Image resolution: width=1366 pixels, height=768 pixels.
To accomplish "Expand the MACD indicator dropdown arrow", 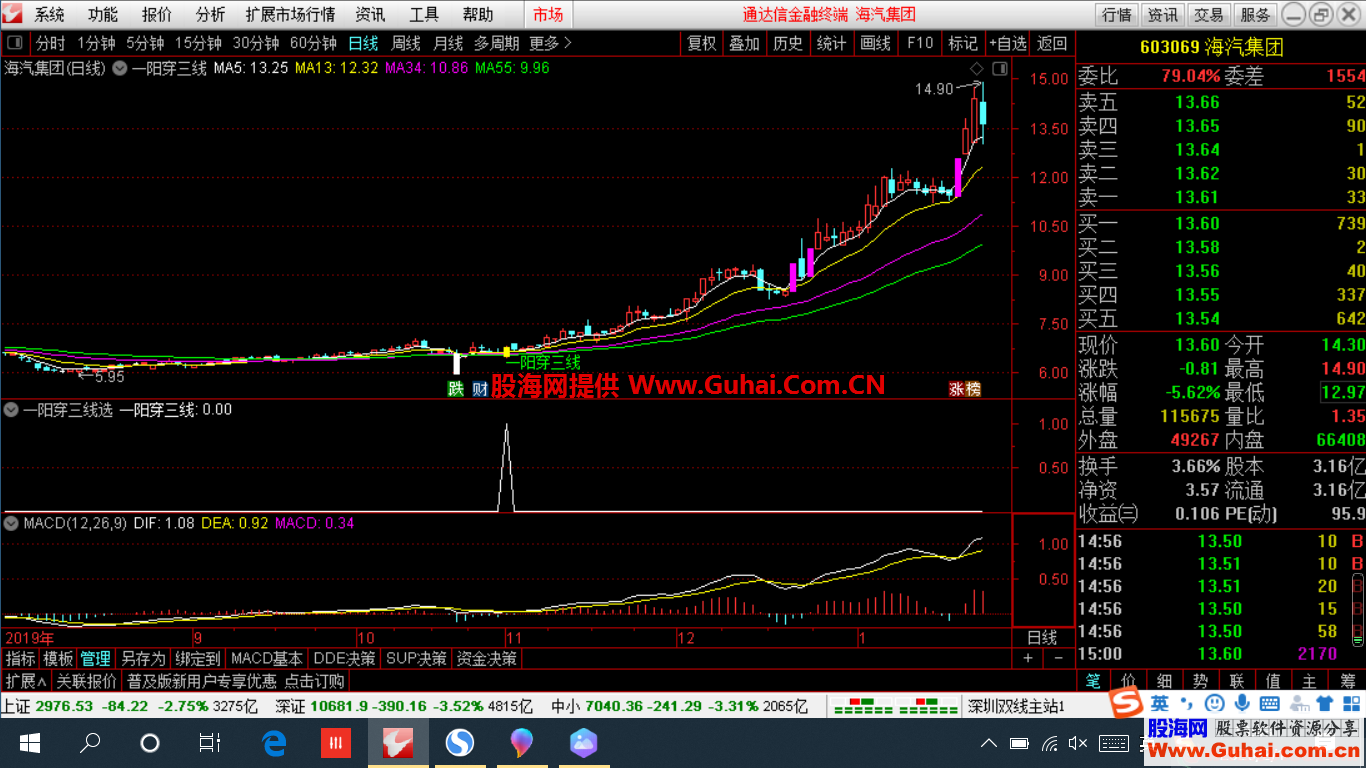I will [x=12, y=523].
